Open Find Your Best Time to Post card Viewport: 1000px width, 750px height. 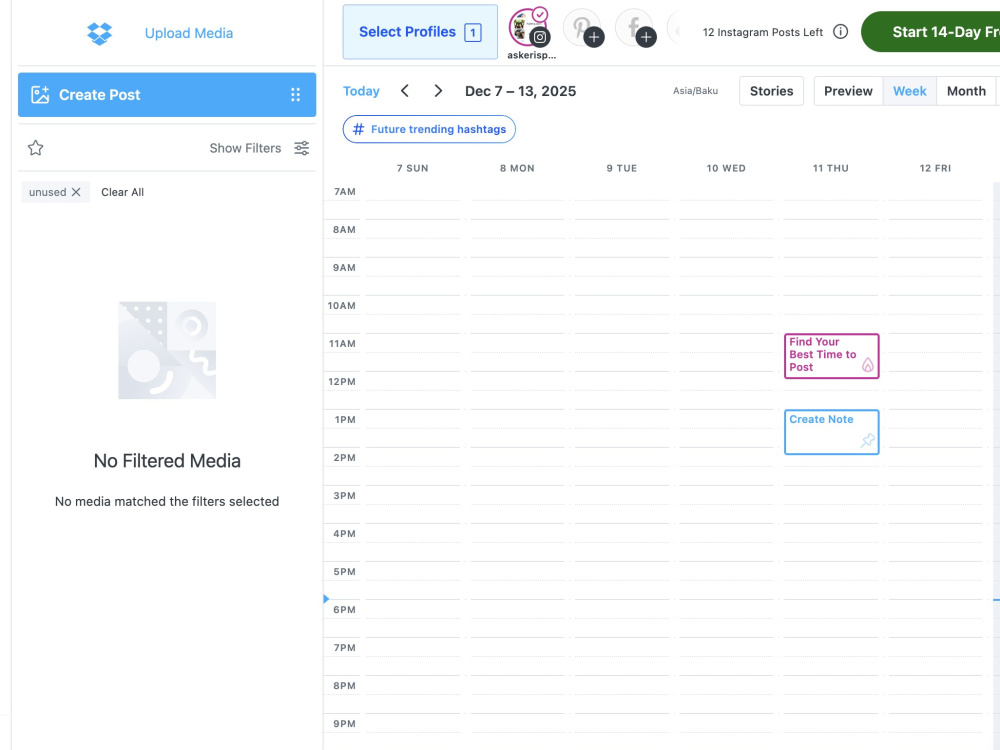pos(832,356)
